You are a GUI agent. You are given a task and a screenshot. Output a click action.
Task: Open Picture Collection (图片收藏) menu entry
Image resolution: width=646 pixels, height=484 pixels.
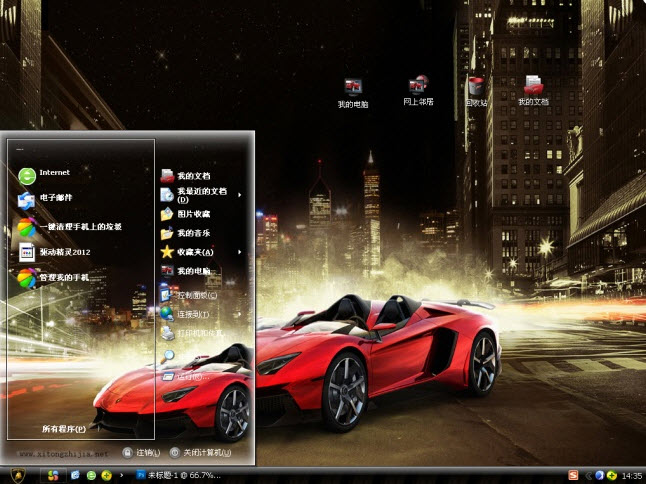pyautogui.click(x=194, y=214)
